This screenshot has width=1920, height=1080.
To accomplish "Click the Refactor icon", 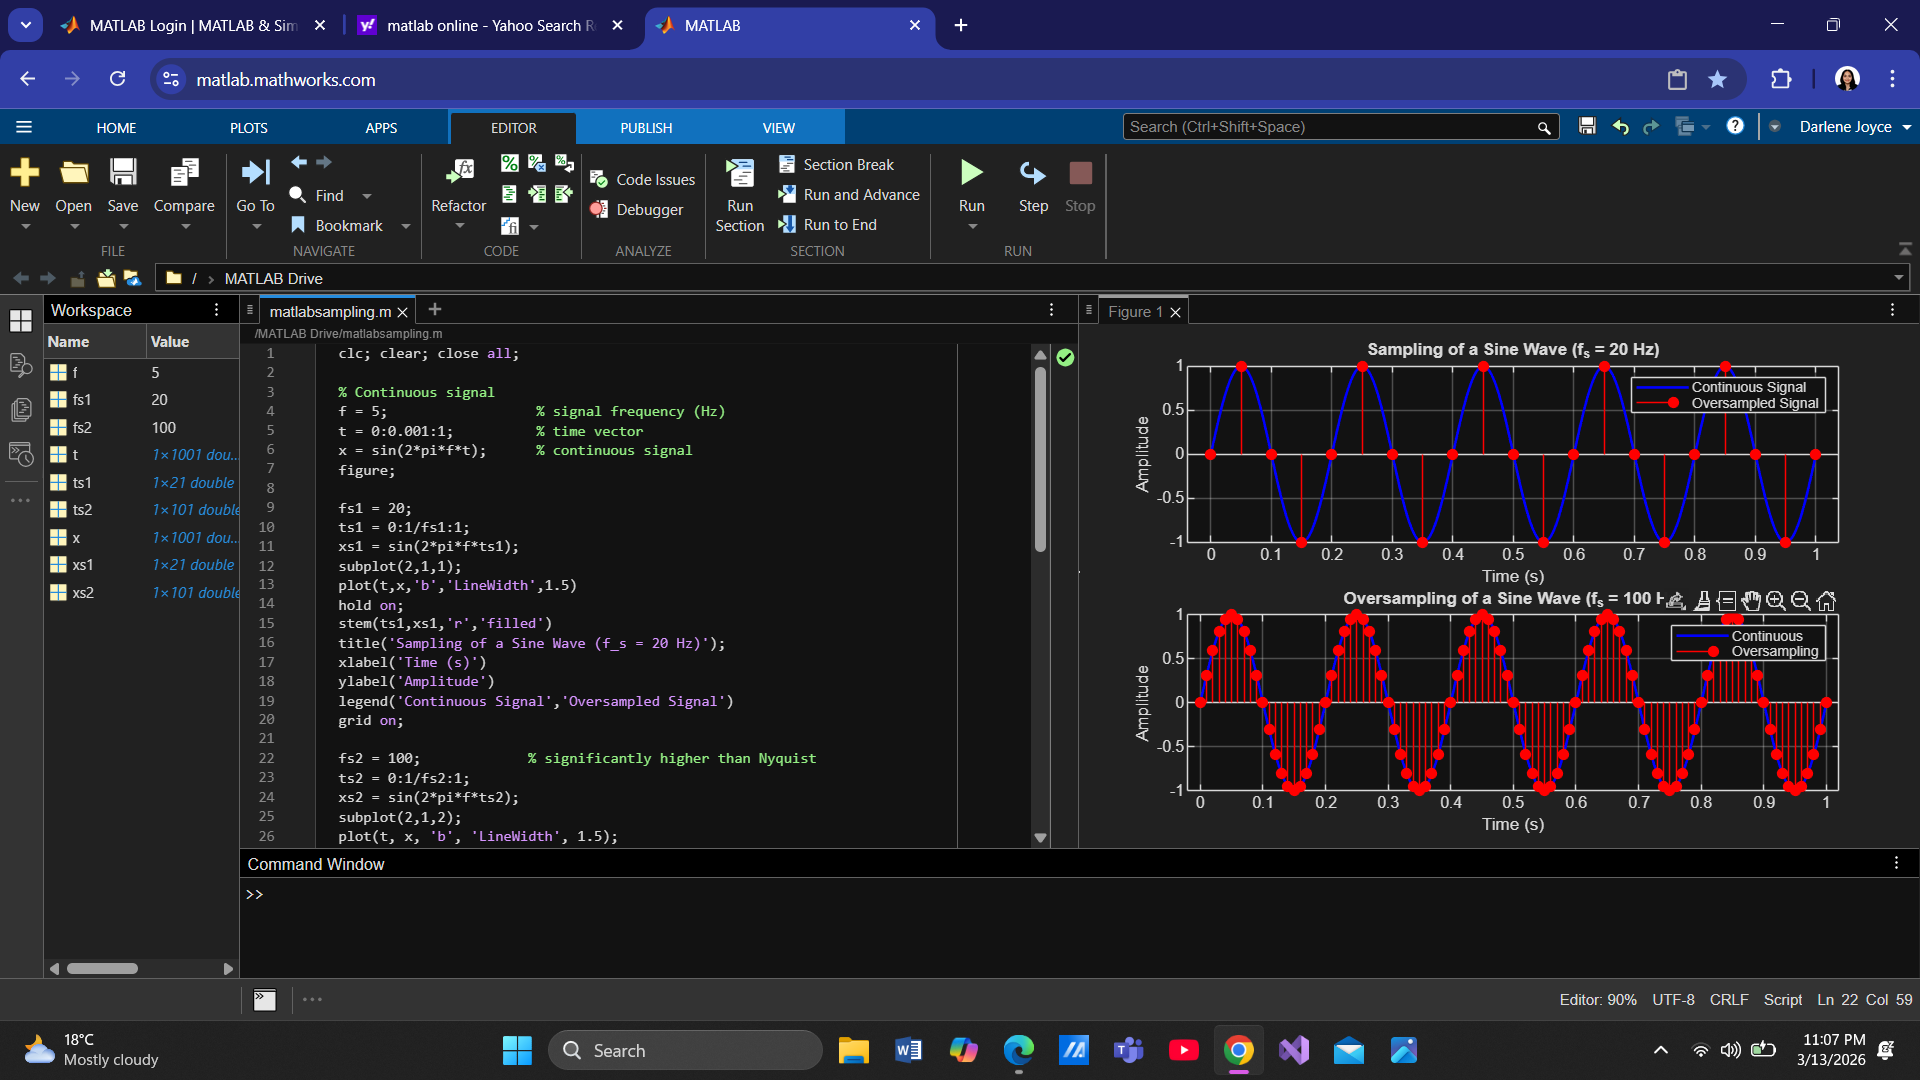I will pos(459,174).
